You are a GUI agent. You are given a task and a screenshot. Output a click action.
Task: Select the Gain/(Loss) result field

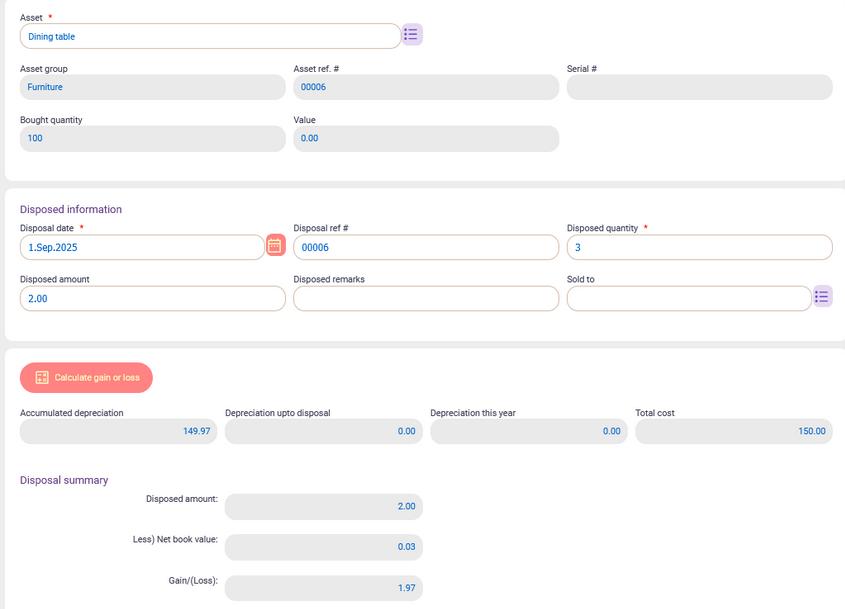click(x=323, y=588)
